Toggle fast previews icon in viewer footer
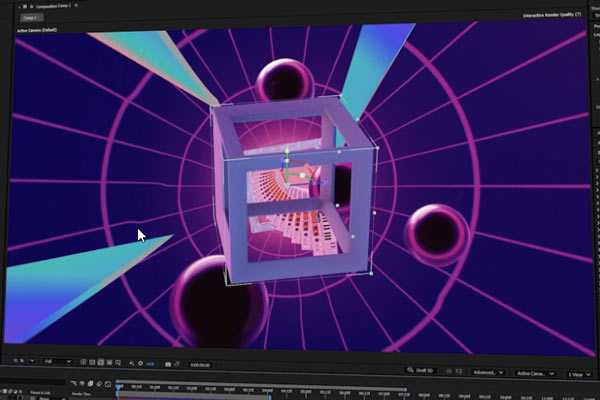The image size is (600, 400). pos(83,362)
